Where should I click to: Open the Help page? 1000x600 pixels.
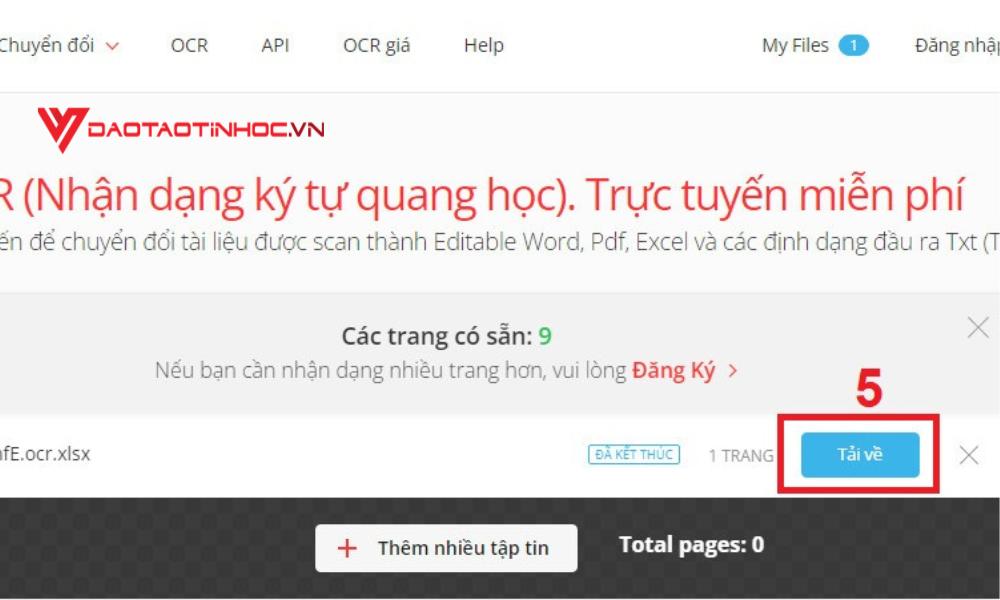pyautogui.click(x=483, y=45)
